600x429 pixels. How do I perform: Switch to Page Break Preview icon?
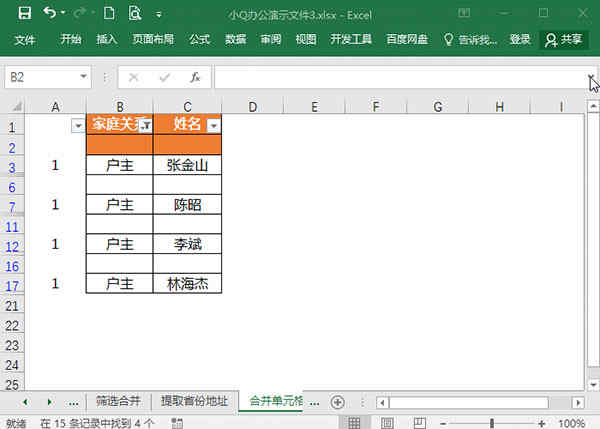click(x=420, y=423)
